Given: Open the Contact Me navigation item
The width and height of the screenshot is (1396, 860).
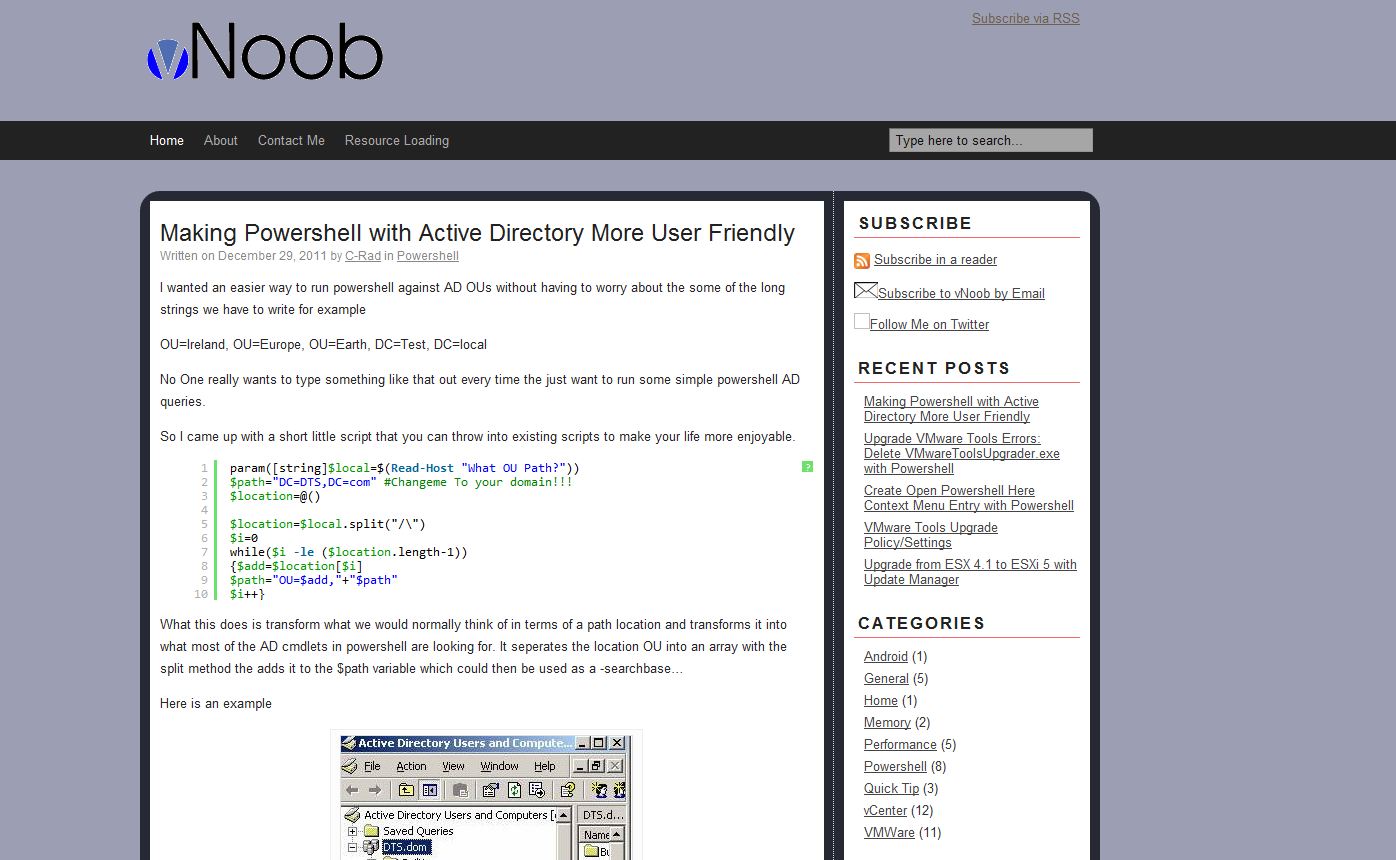Looking at the screenshot, I should click(290, 140).
